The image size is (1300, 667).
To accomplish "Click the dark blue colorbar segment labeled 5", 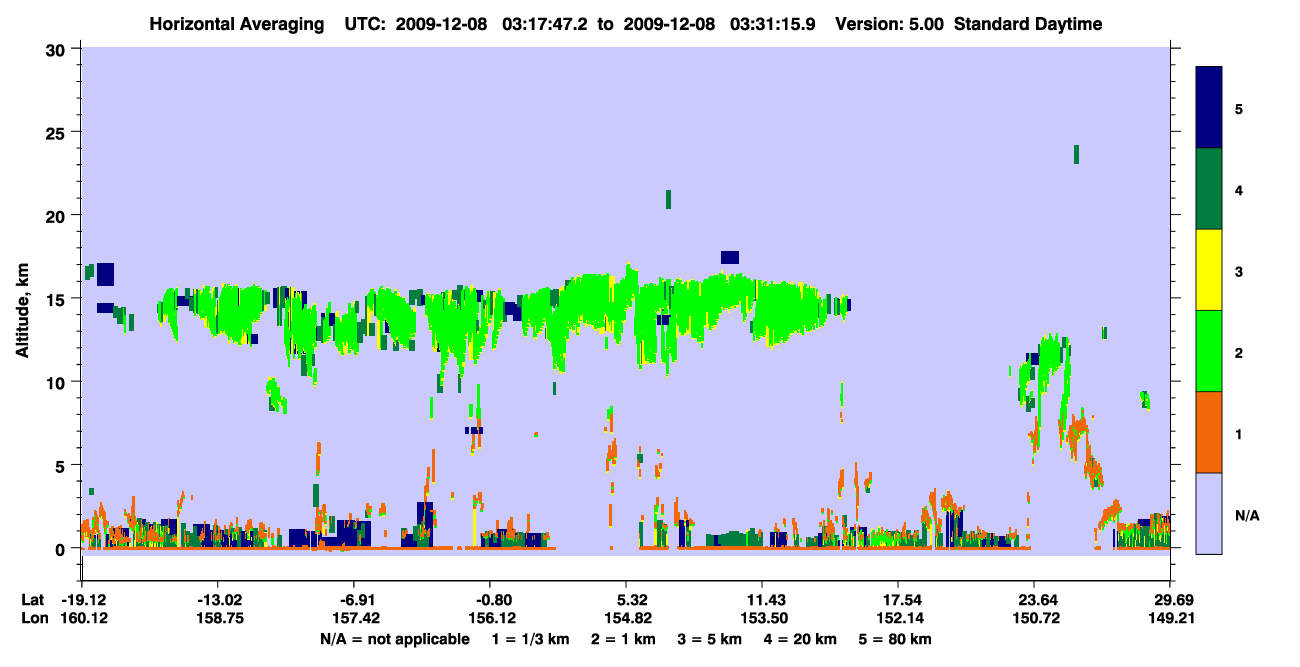I will point(1209,107).
